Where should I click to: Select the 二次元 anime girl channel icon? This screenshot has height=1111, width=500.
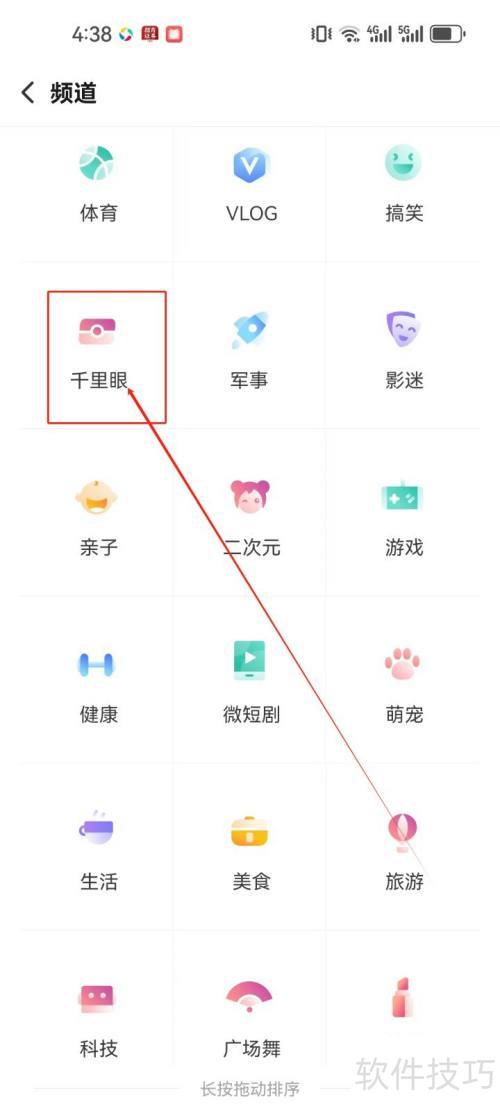pos(250,496)
